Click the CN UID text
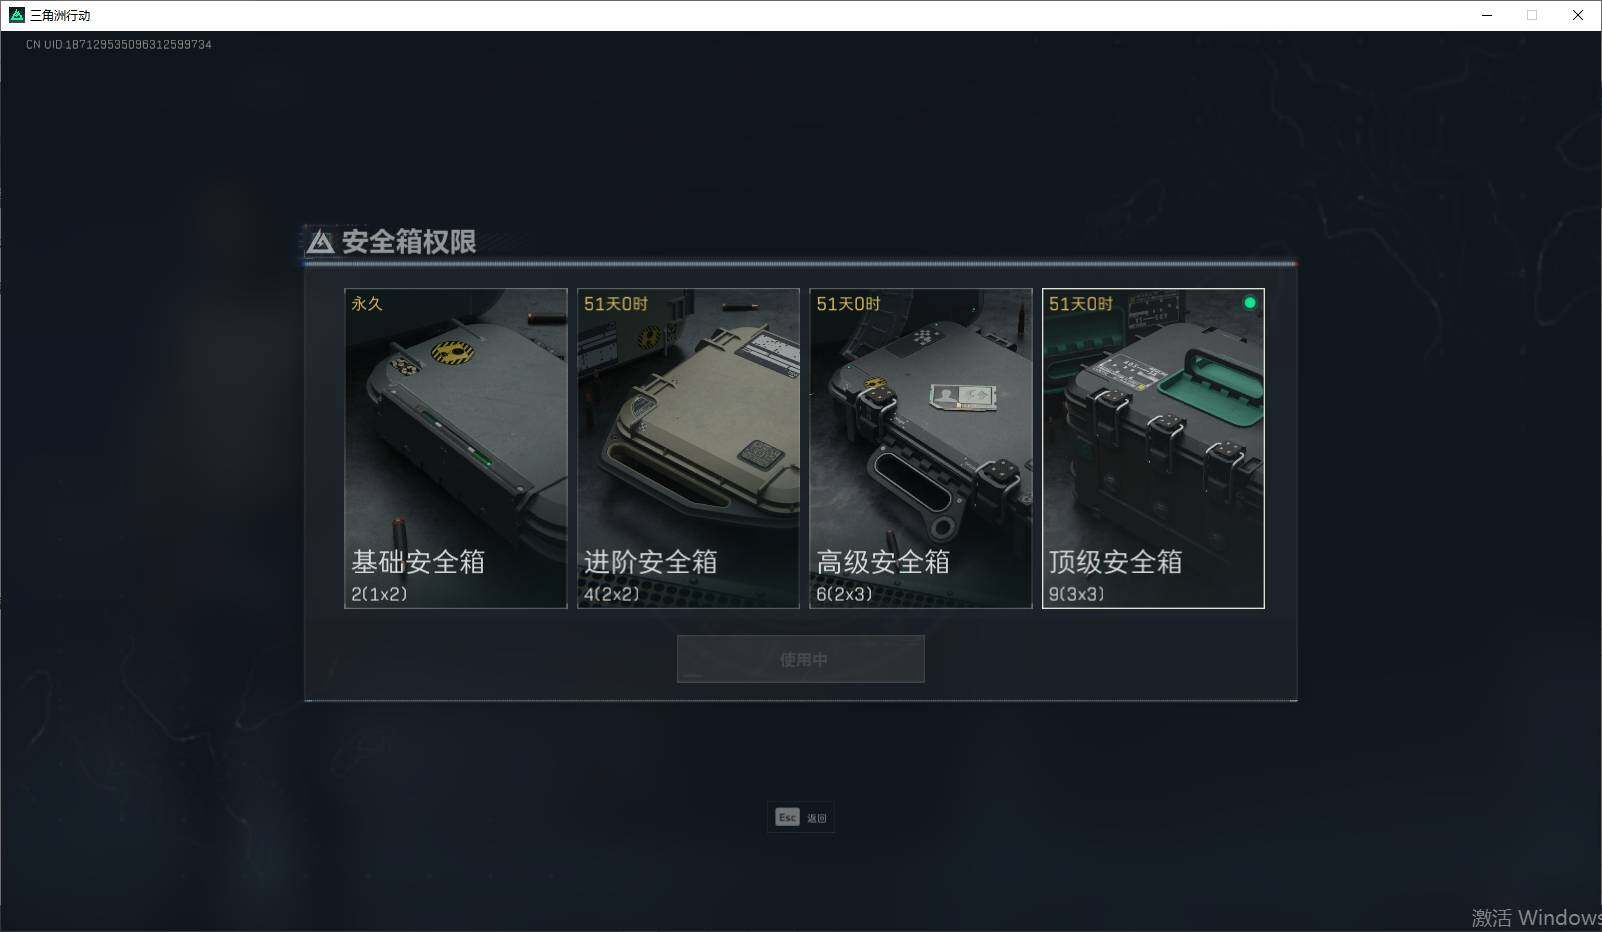 tap(119, 45)
